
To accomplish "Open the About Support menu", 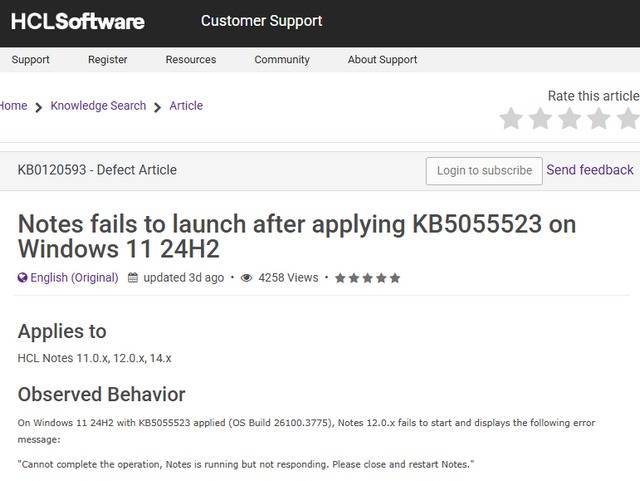I will coord(382,60).
